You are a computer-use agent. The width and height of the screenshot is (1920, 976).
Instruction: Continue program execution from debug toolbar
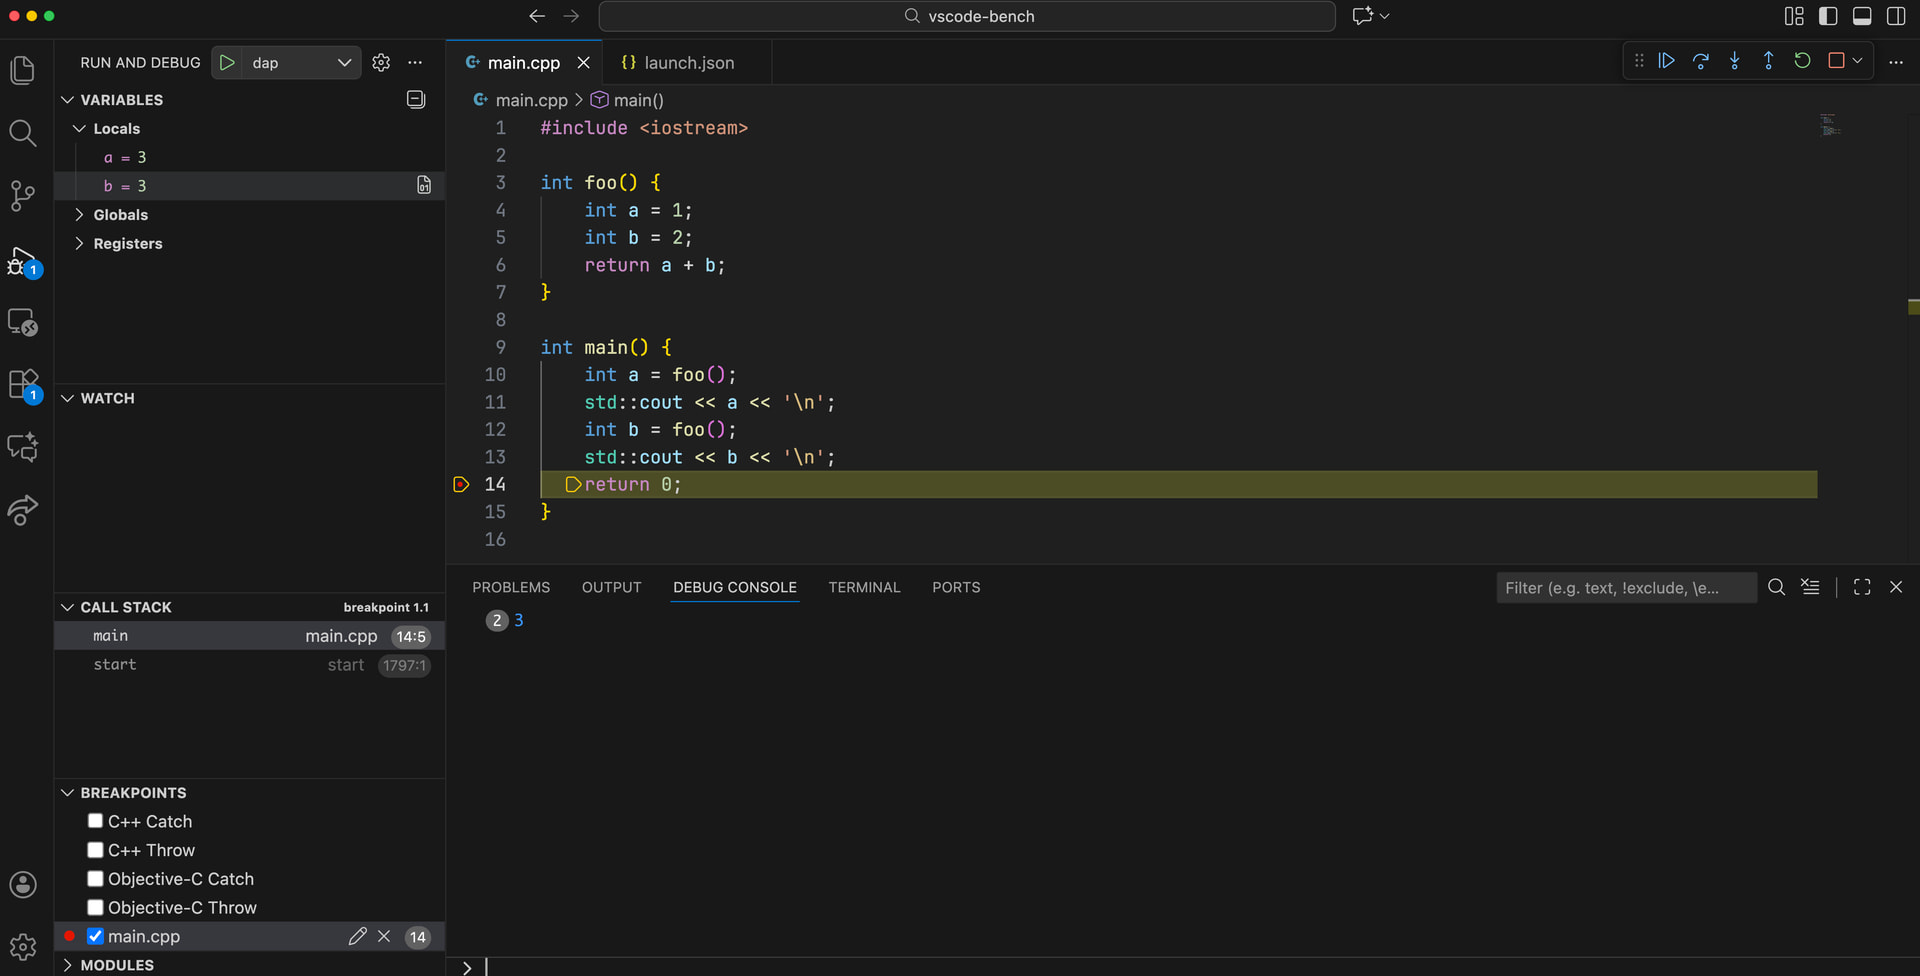click(1666, 61)
